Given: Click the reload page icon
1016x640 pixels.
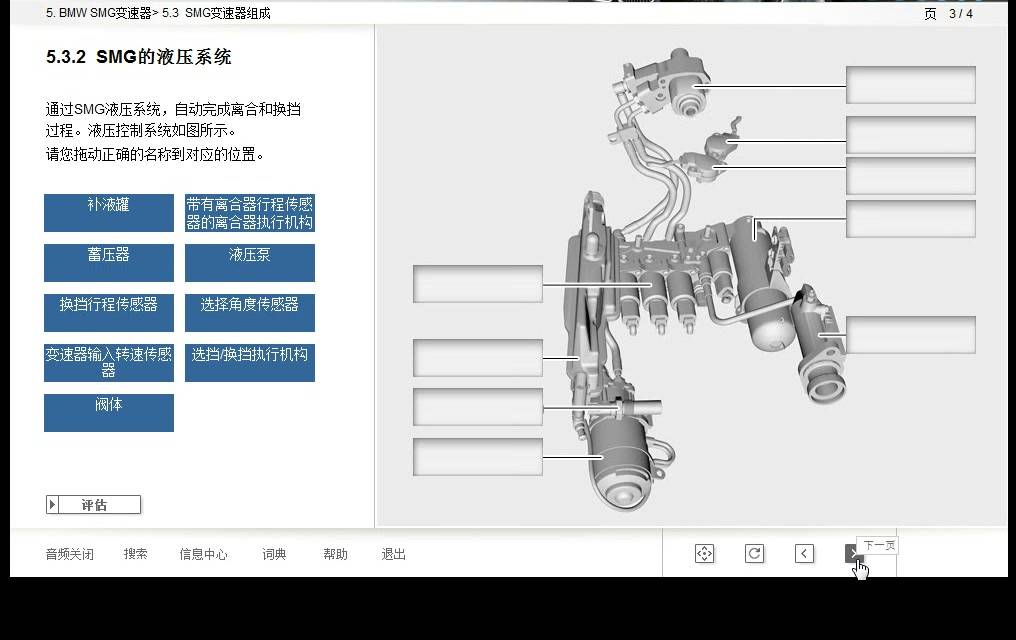Looking at the screenshot, I should (754, 554).
